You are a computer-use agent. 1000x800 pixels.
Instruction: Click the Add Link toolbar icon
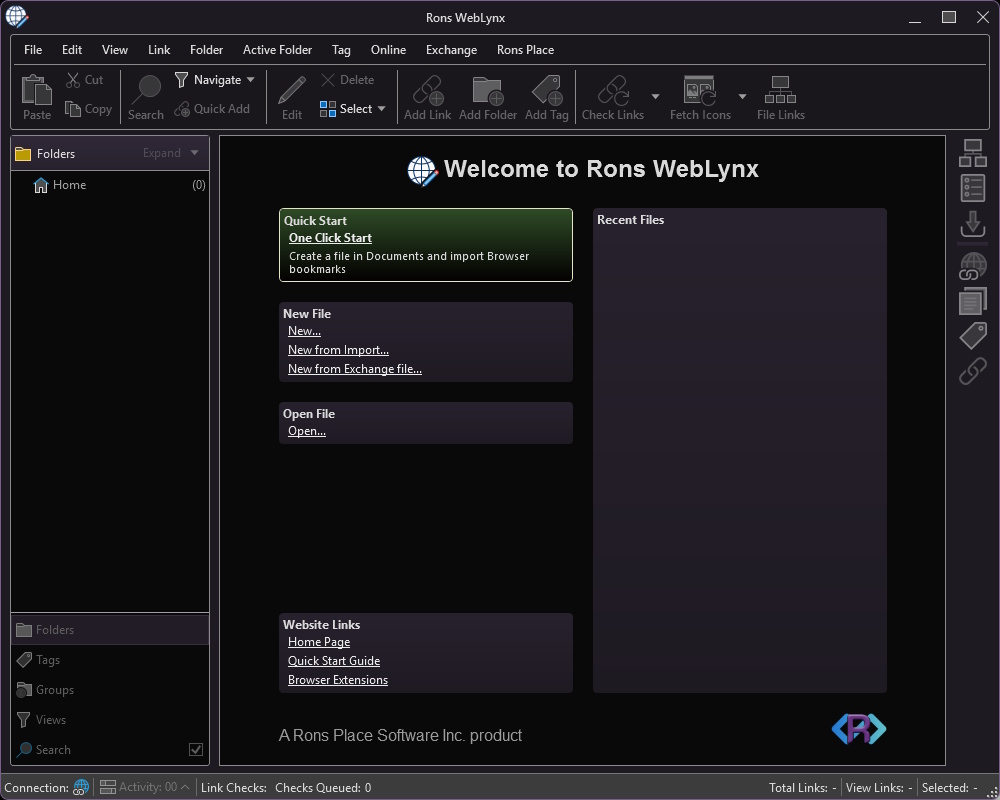tap(427, 90)
